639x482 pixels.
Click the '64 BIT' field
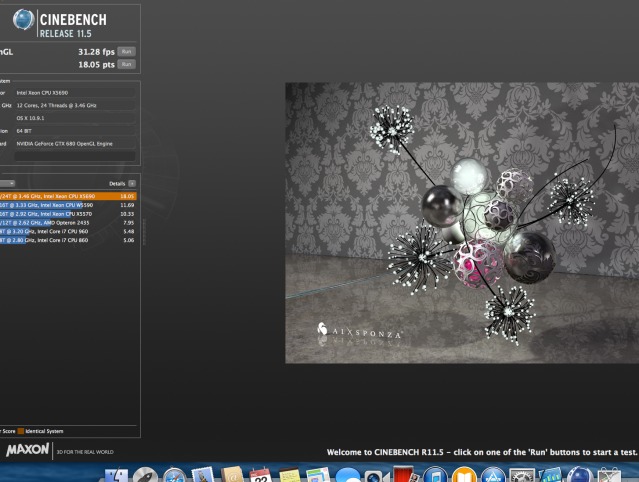point(75,131)
